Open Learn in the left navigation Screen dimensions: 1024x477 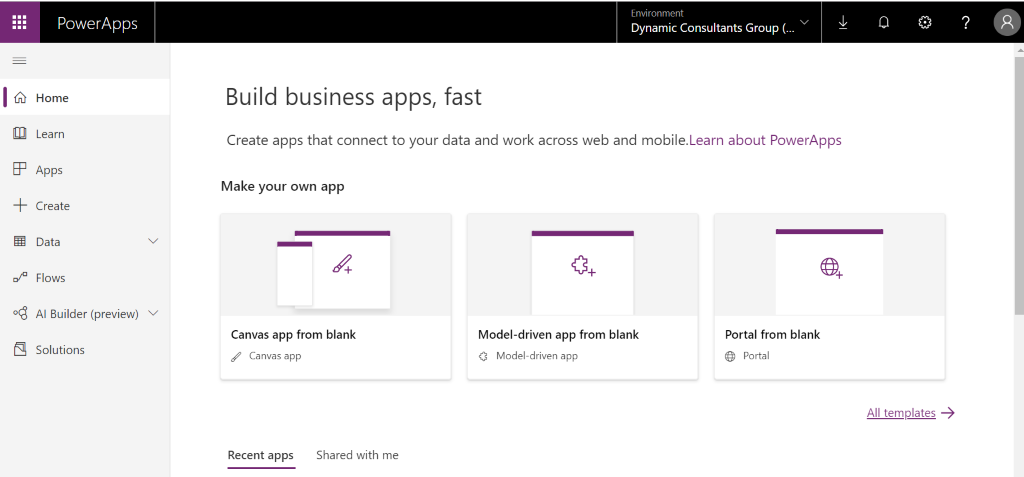85,133
